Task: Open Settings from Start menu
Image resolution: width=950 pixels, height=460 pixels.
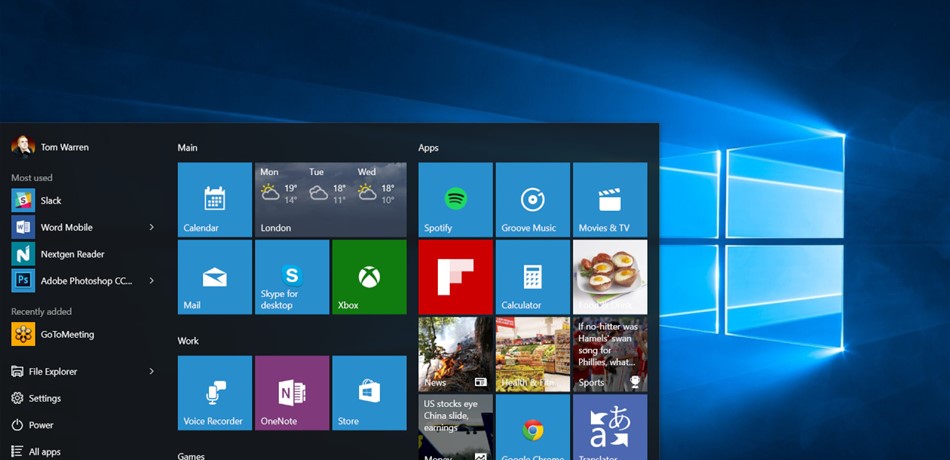Action: [x=36, y=398]
